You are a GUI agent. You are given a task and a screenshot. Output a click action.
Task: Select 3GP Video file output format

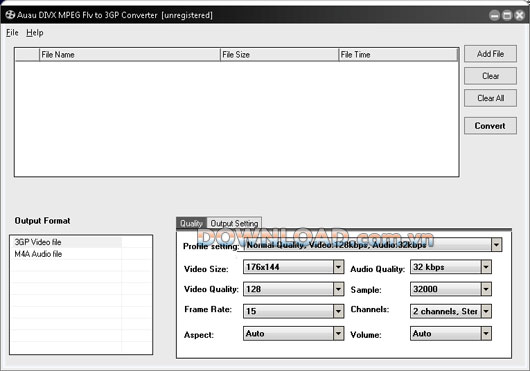tap(67, 242)
